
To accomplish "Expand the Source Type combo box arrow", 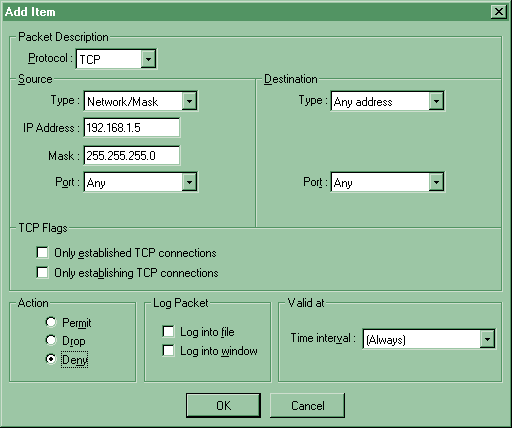I will (189, 101).
